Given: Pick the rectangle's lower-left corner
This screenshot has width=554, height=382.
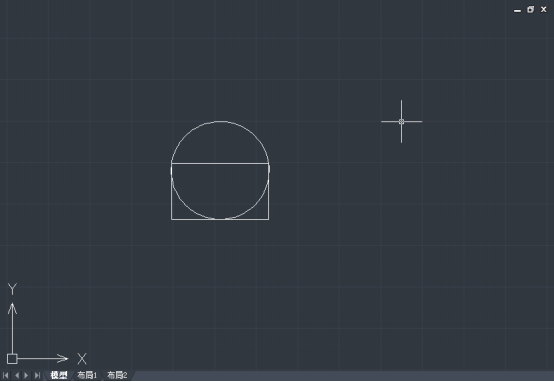Looking at the screenshot, I should coord(172,219).
